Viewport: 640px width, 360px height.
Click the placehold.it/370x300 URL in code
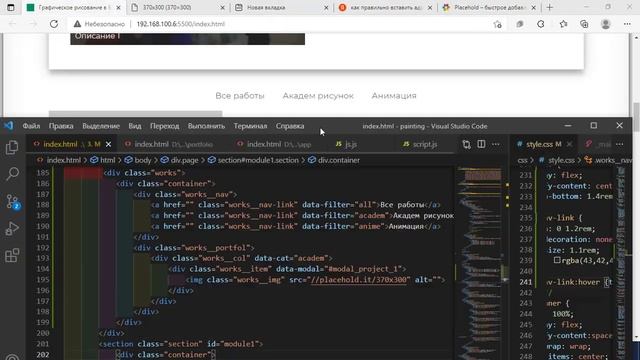coord(359,280)
